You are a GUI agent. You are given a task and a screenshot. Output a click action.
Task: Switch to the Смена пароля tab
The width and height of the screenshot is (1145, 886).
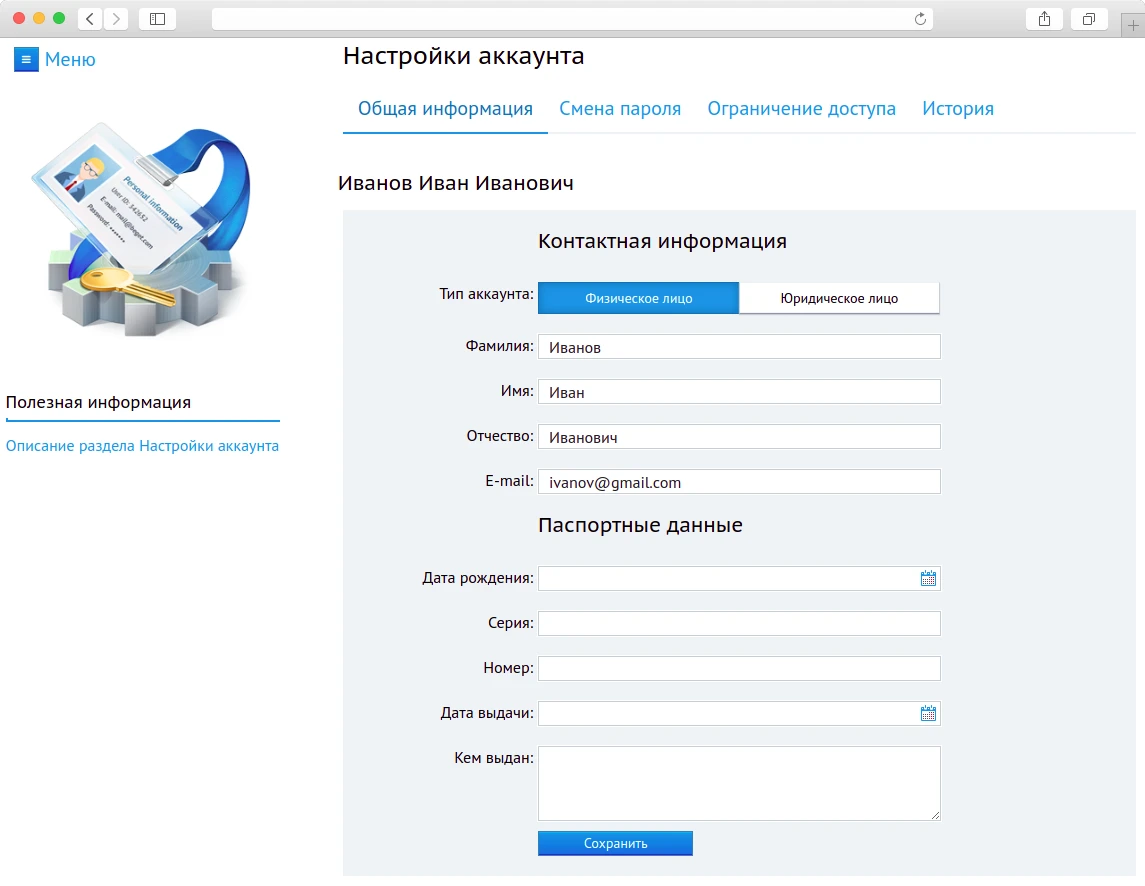620,108
